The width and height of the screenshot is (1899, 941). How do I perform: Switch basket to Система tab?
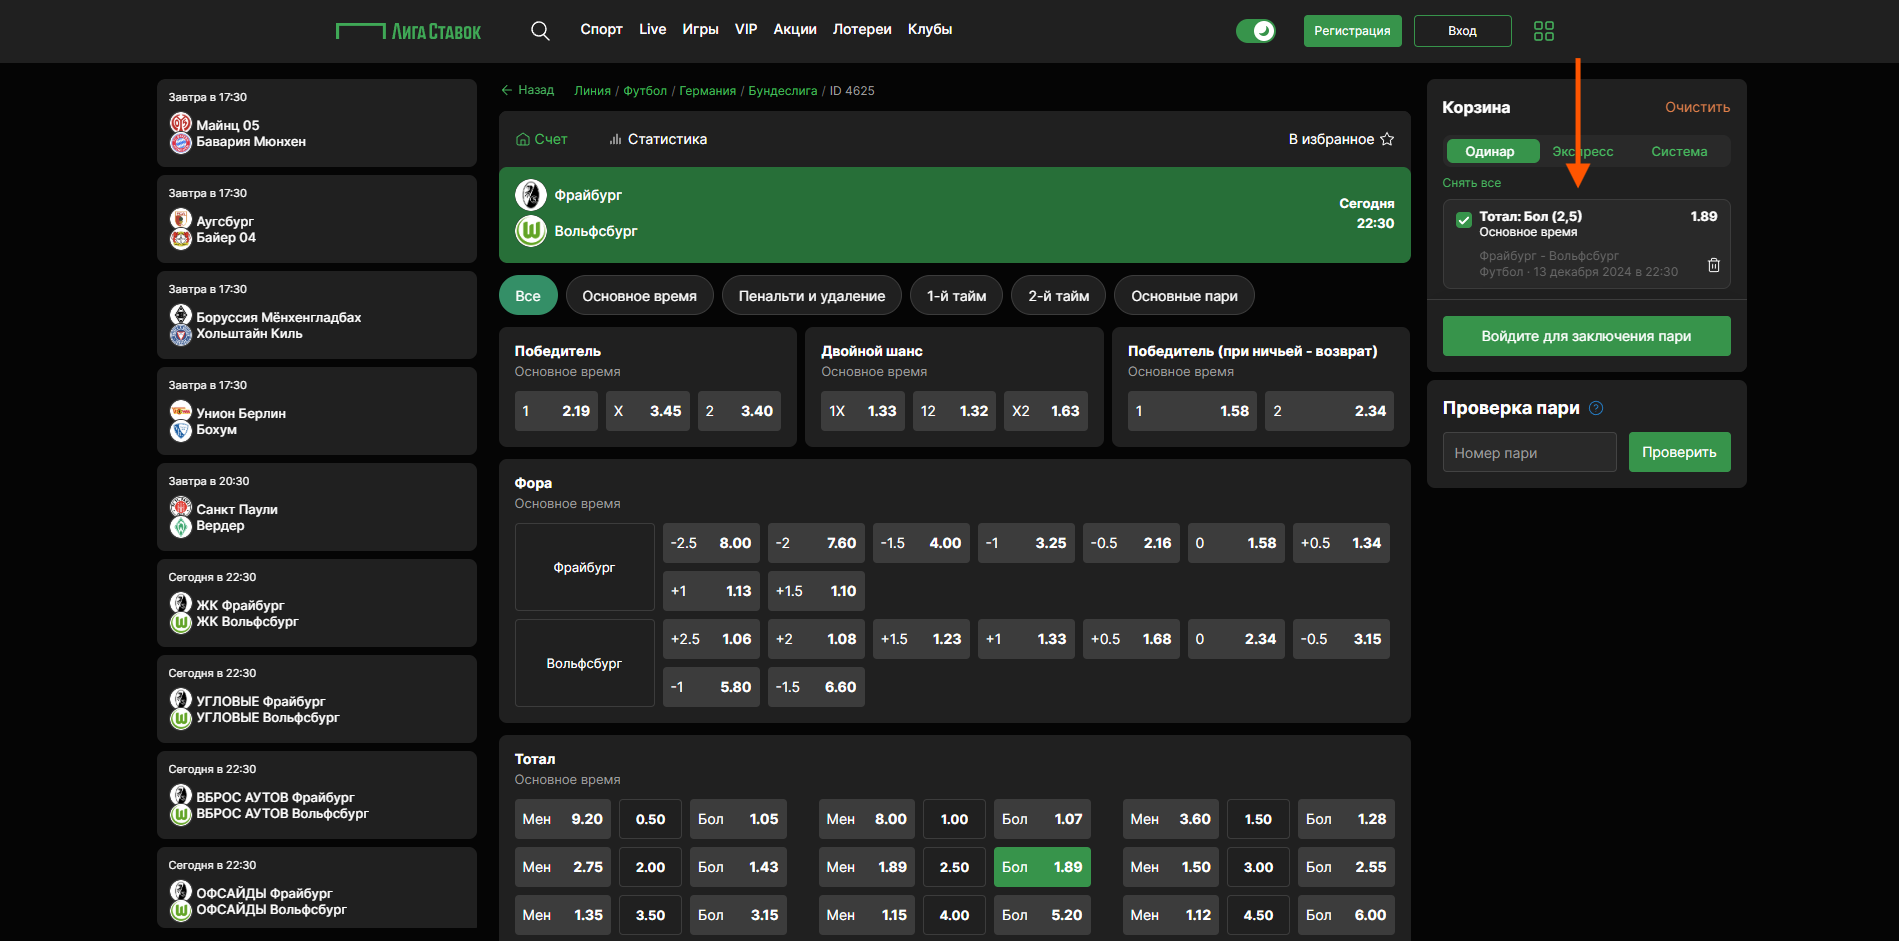(1678, 152)
